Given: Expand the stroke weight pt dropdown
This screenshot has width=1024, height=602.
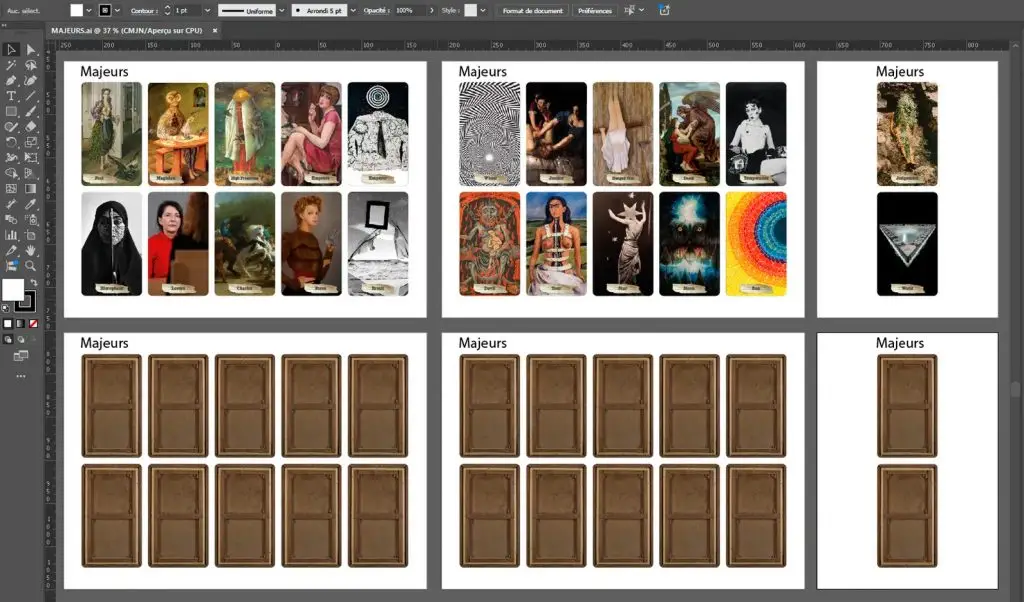Looking at the screenshot, I should (207, 10).
